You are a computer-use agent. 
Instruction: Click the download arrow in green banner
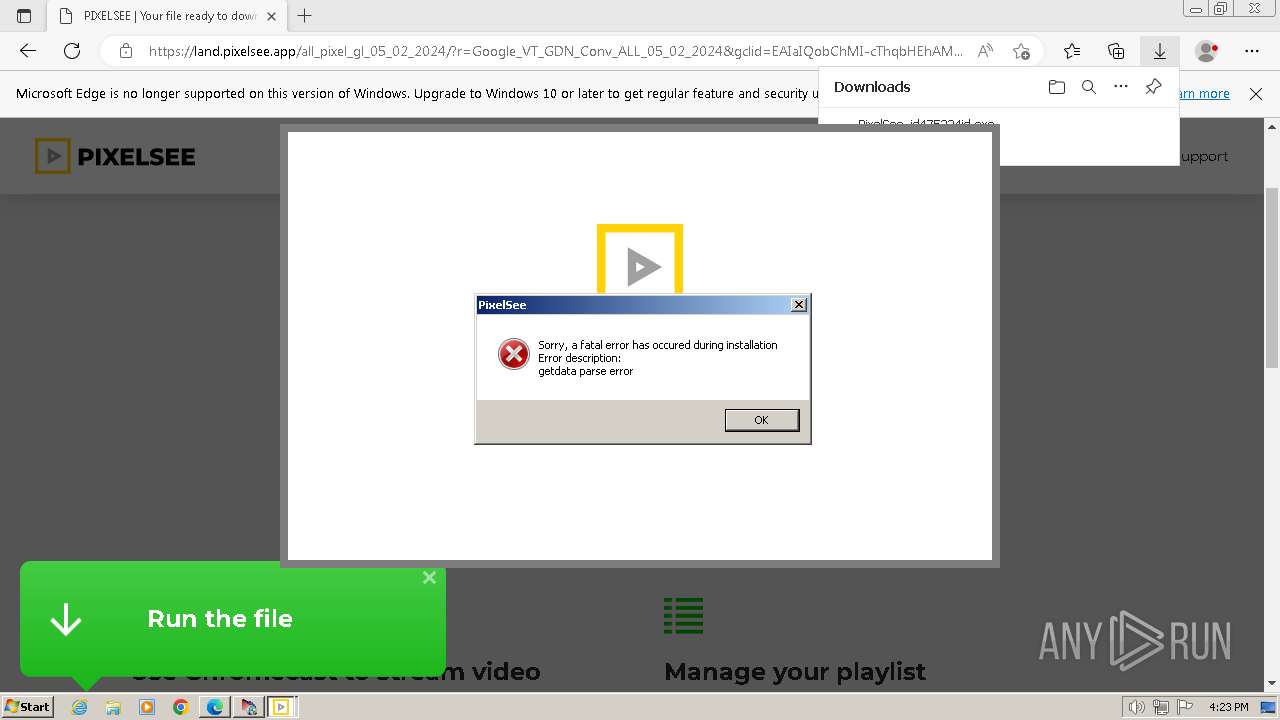[x=66, y=619]
